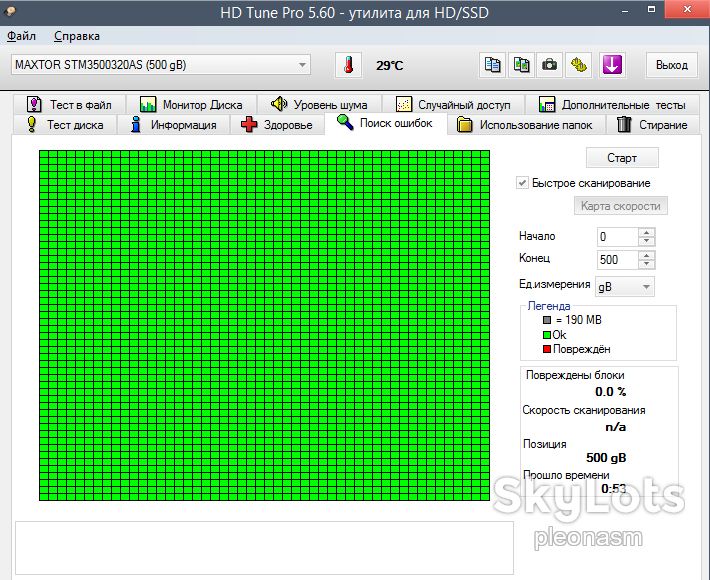710x580 pixels.
Task: Click the Начало value field
Action: (618, 237)
